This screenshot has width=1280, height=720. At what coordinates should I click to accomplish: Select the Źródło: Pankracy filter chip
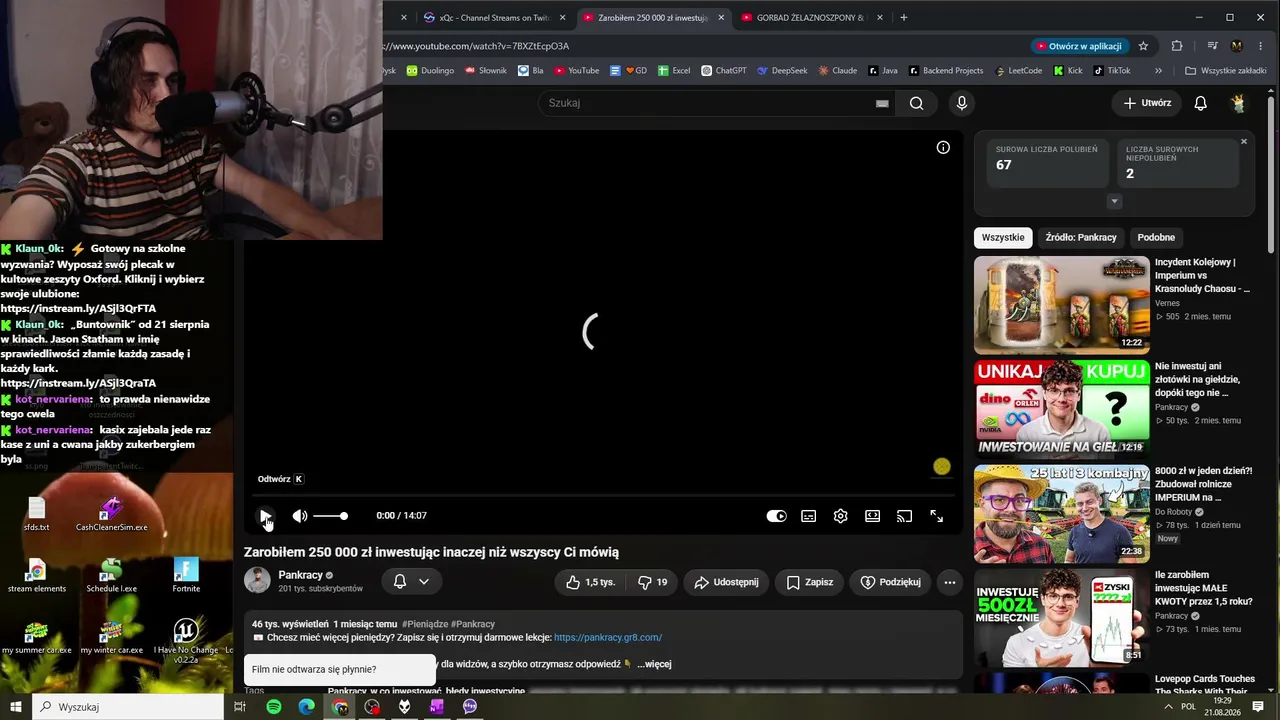tap(1081, 238)
